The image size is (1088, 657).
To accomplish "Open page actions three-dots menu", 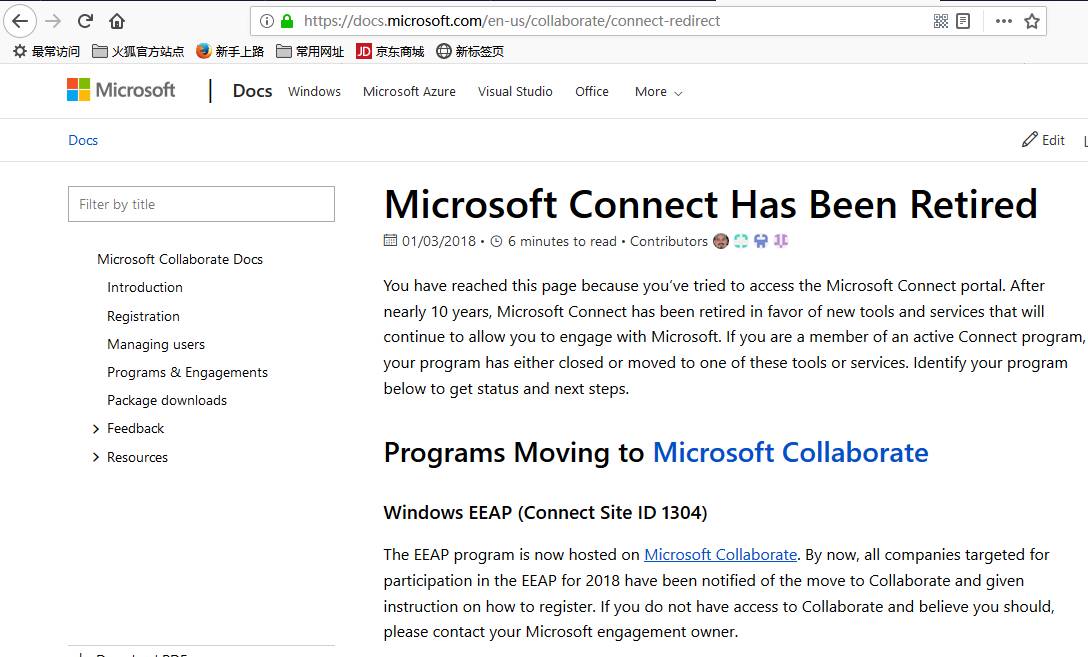I will pos(1003,21).
